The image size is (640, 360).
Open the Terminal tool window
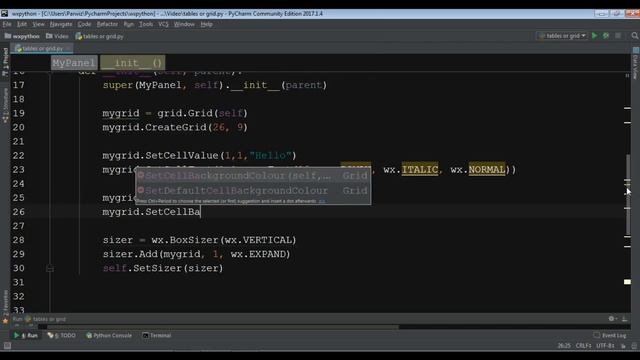tap(157, 336)
